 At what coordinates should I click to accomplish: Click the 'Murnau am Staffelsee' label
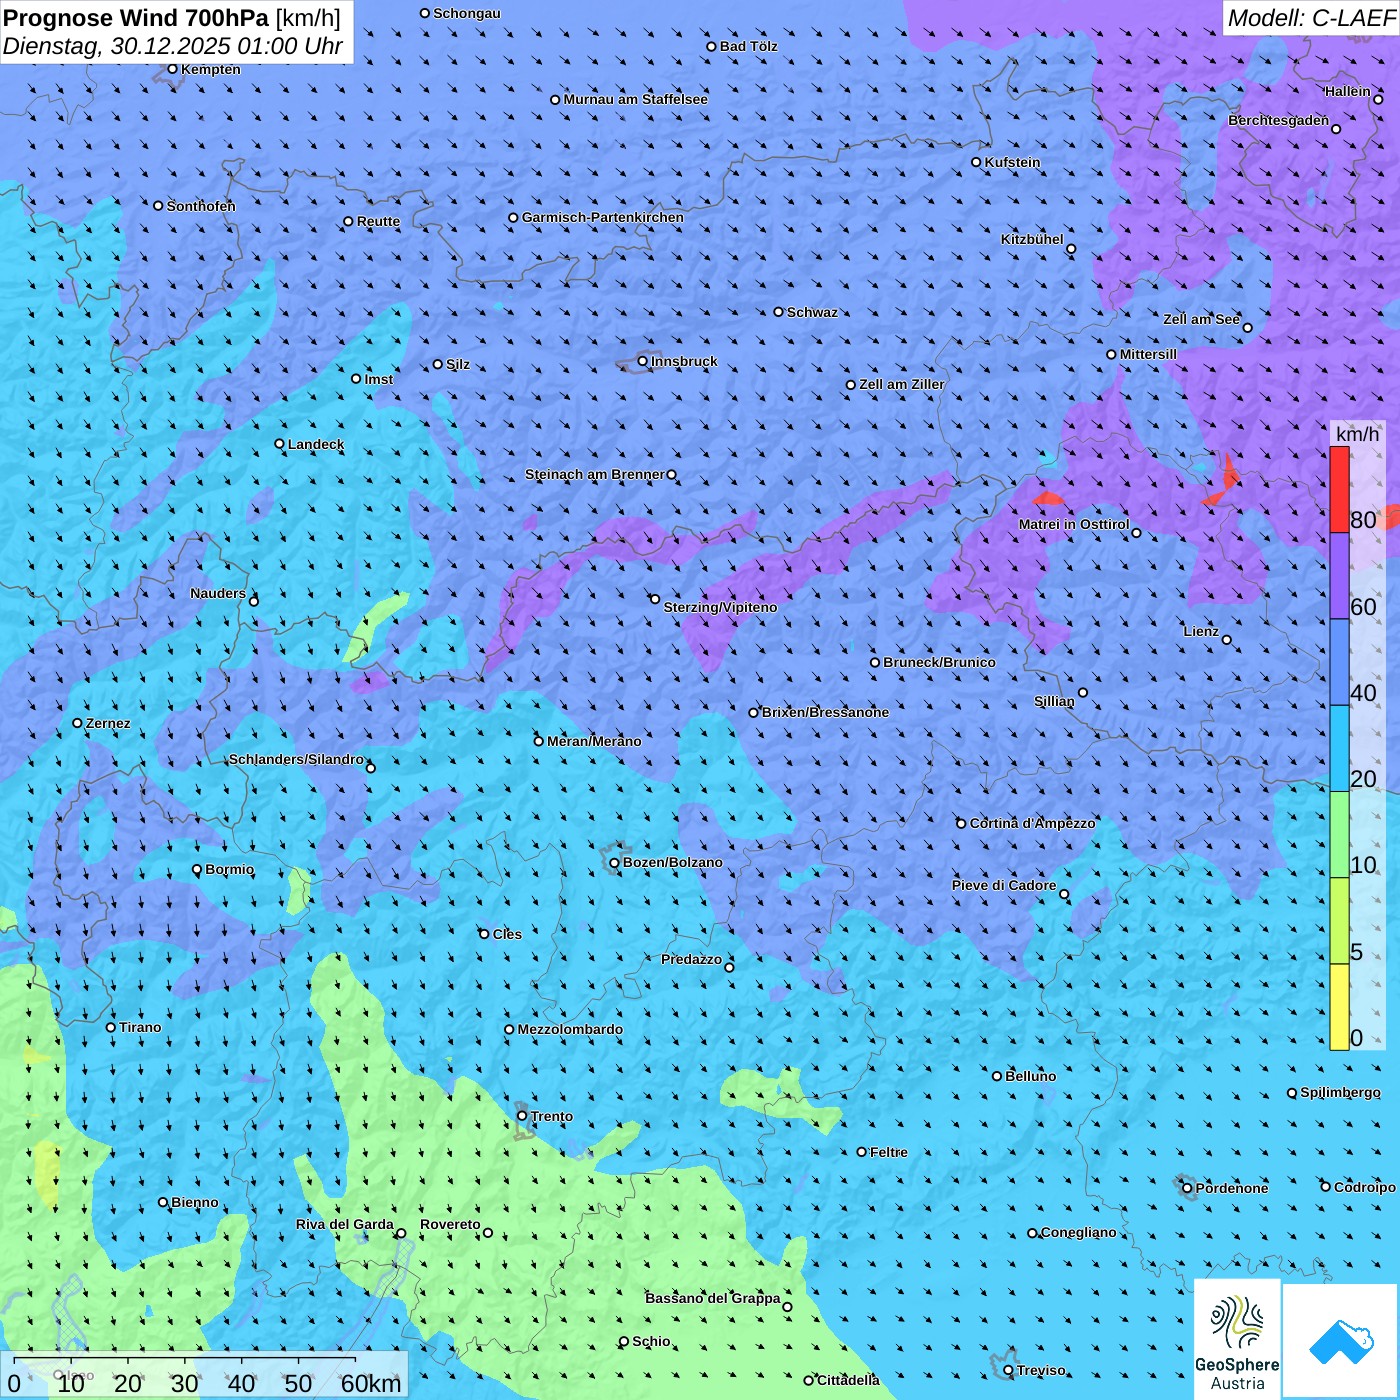click(635, 99)
